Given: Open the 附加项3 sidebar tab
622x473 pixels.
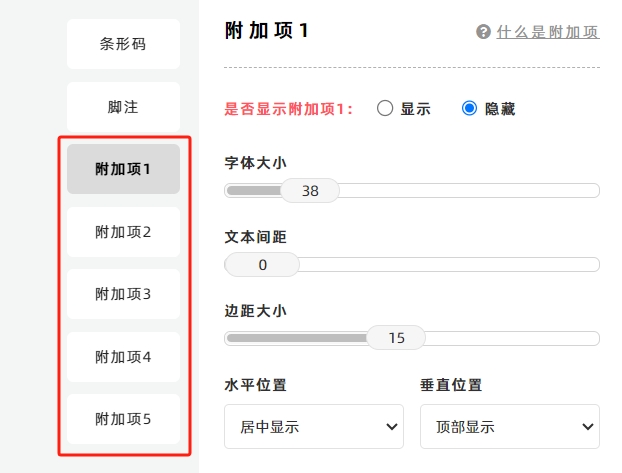Looking at the screenshot, I should point(123,294).
